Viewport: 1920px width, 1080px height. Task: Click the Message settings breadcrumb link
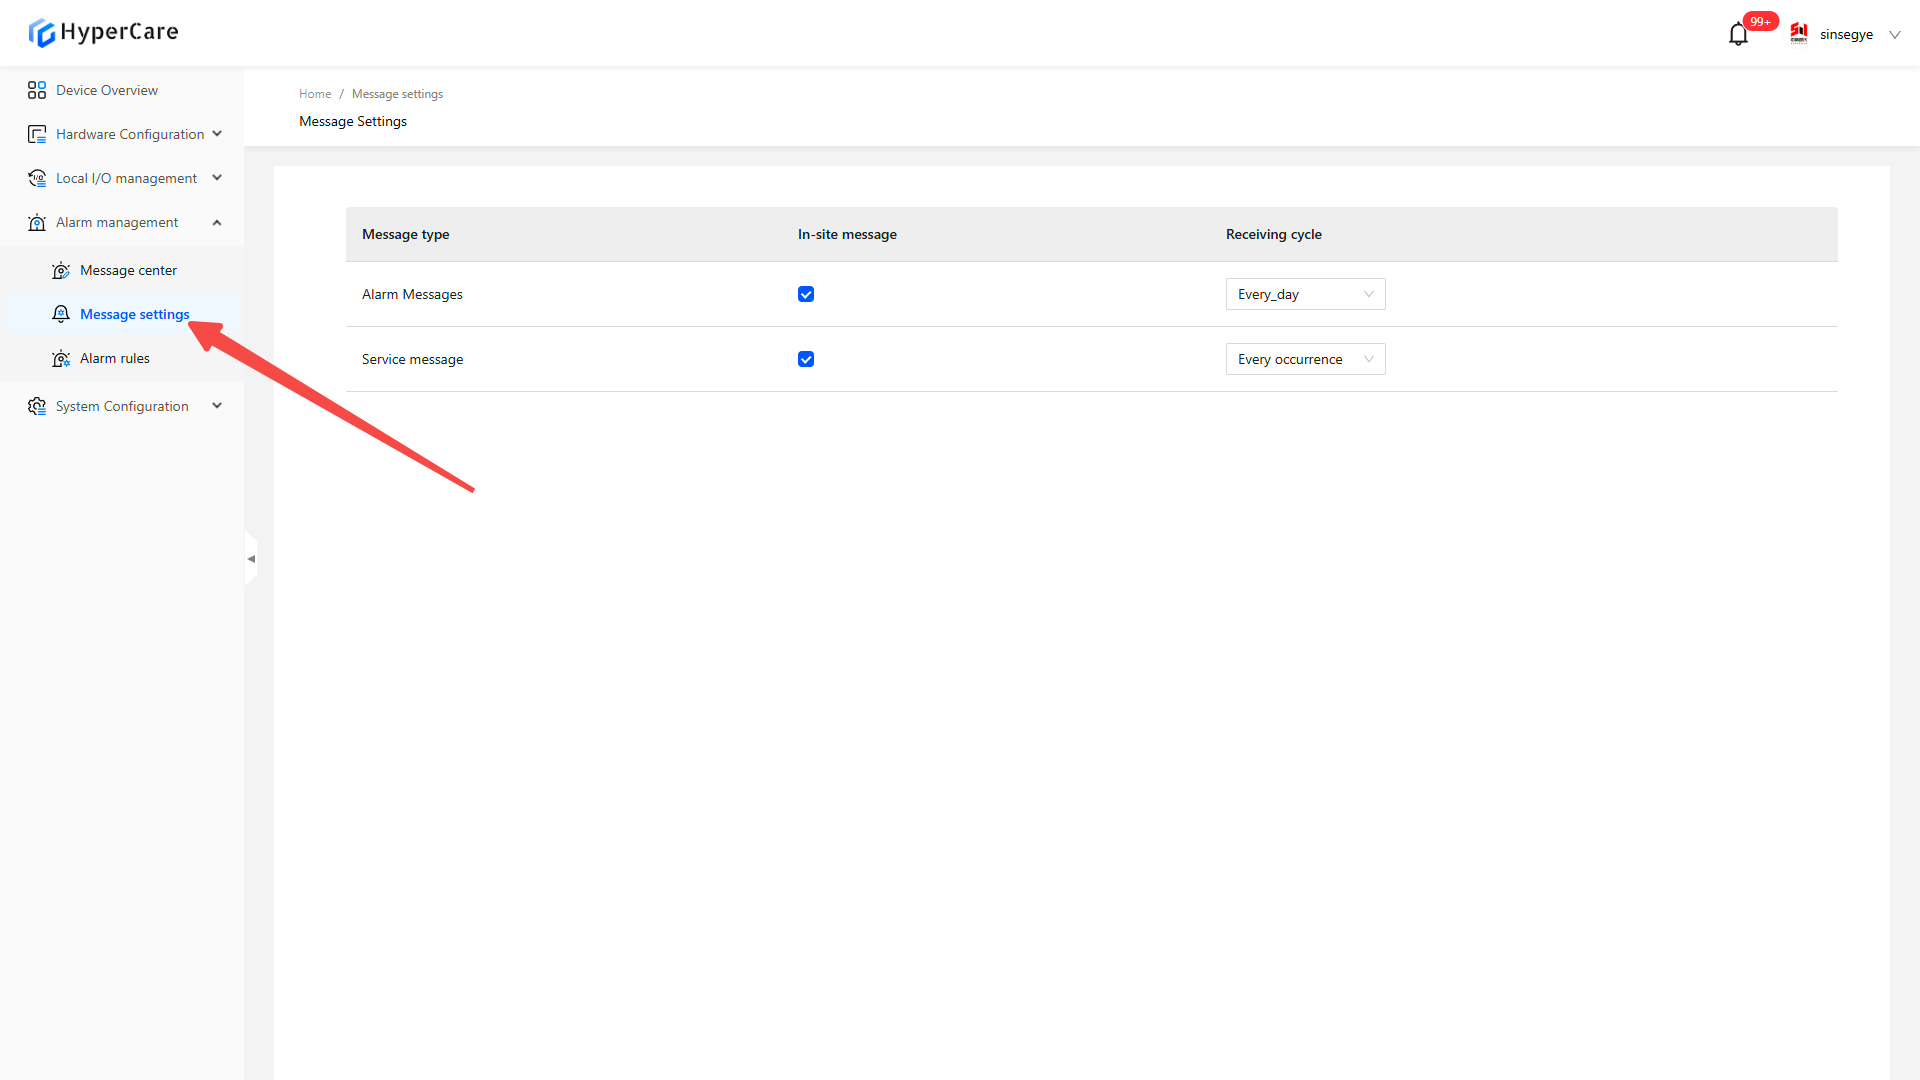pyautogui.click(x=397, y=94)
